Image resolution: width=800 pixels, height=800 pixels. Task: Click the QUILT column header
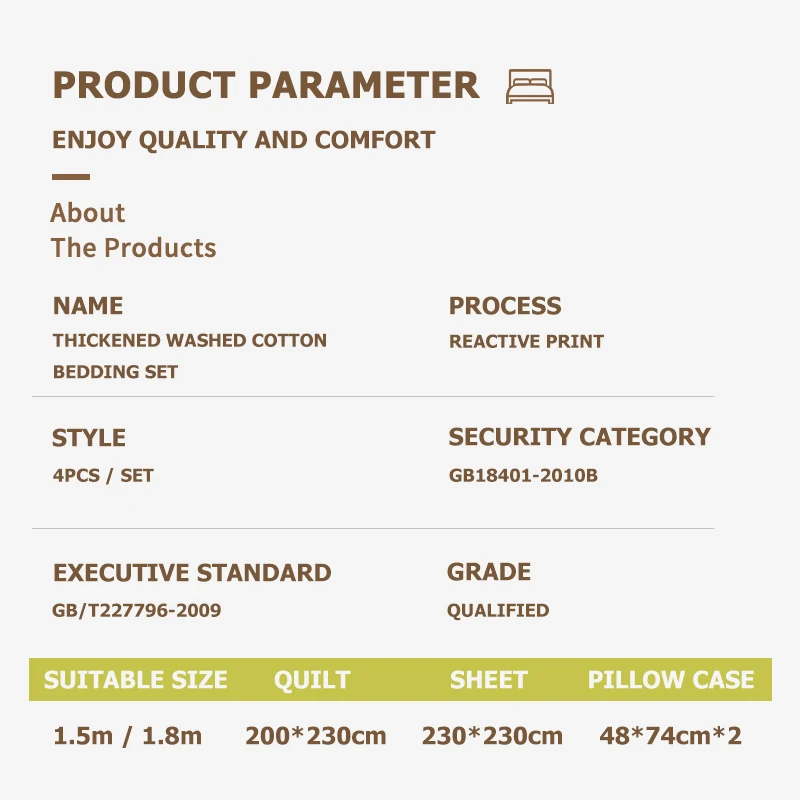click(x=312, y=680)
